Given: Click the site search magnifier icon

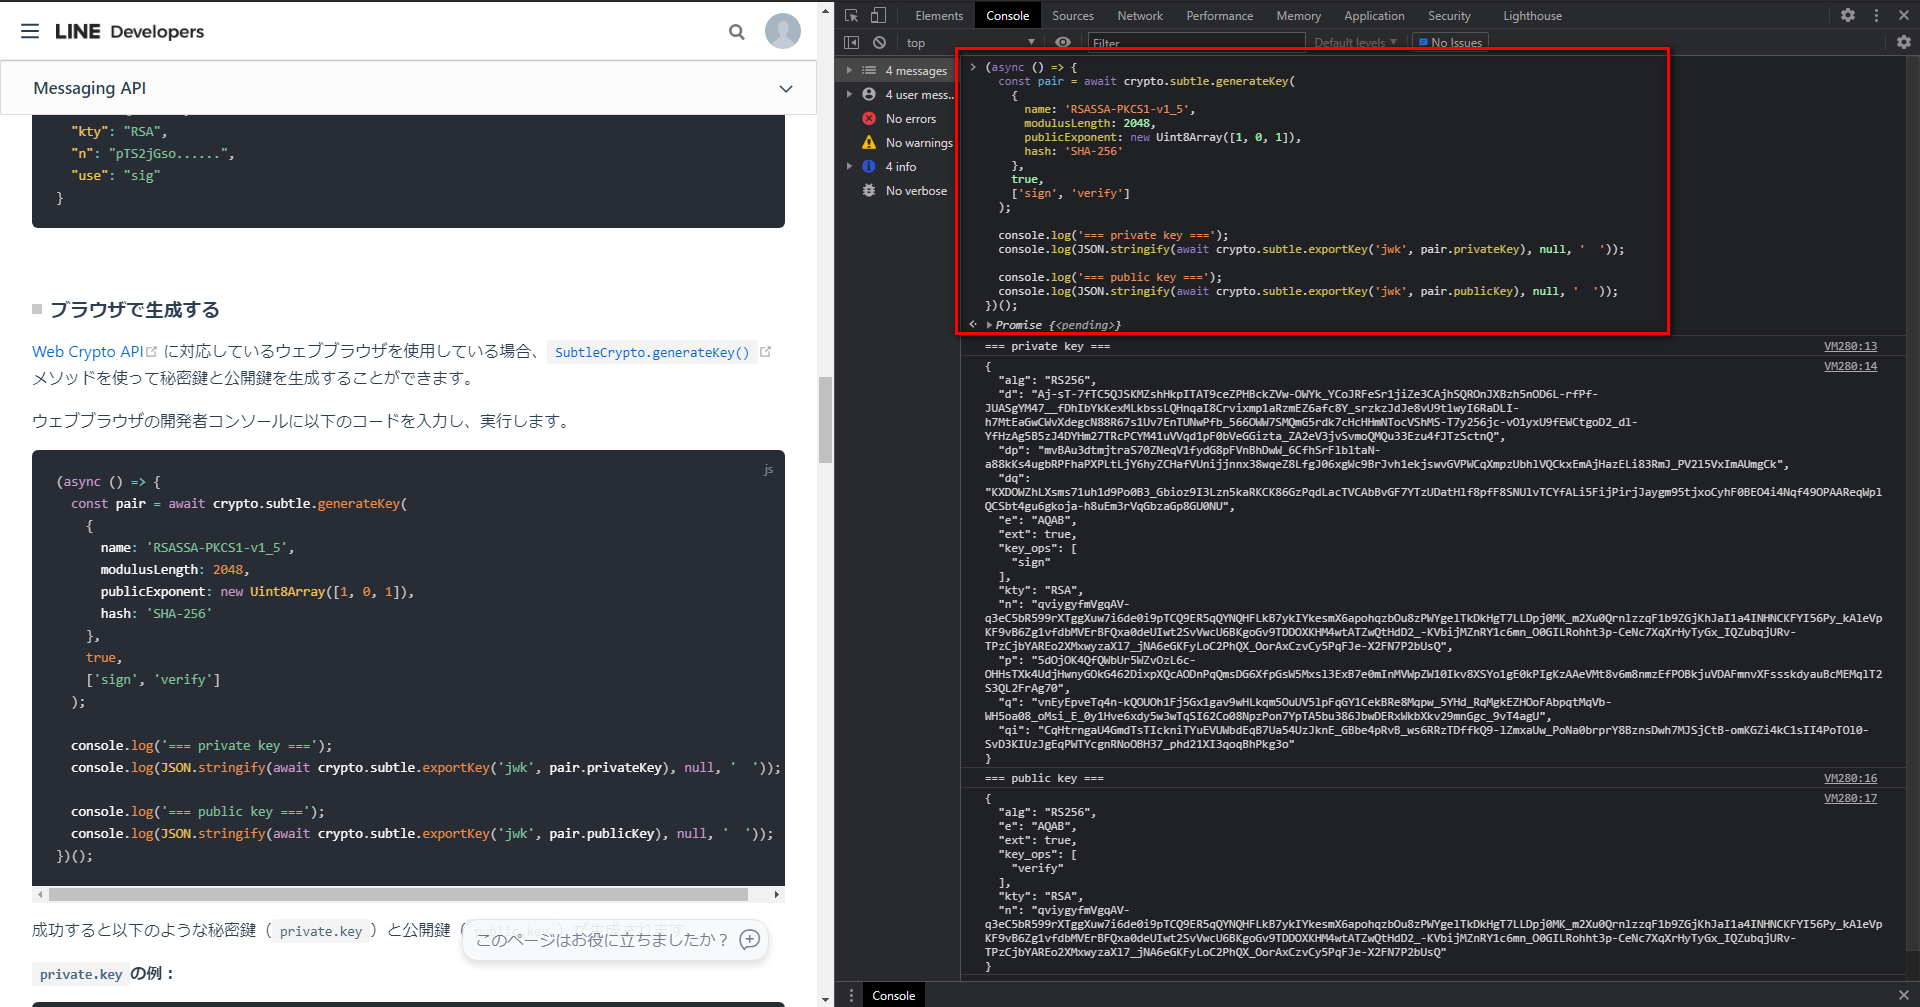Looking at the screenshot, I should click(x=737, y=32).
